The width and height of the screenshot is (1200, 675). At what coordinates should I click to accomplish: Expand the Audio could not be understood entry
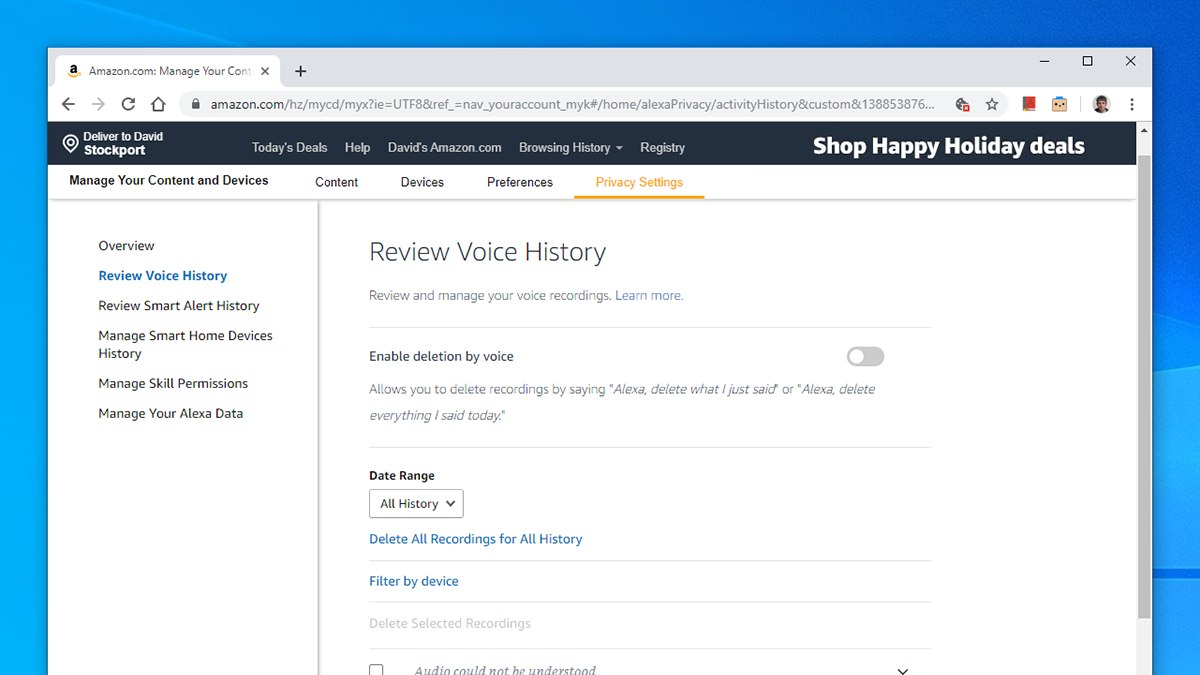pos(902,671)
